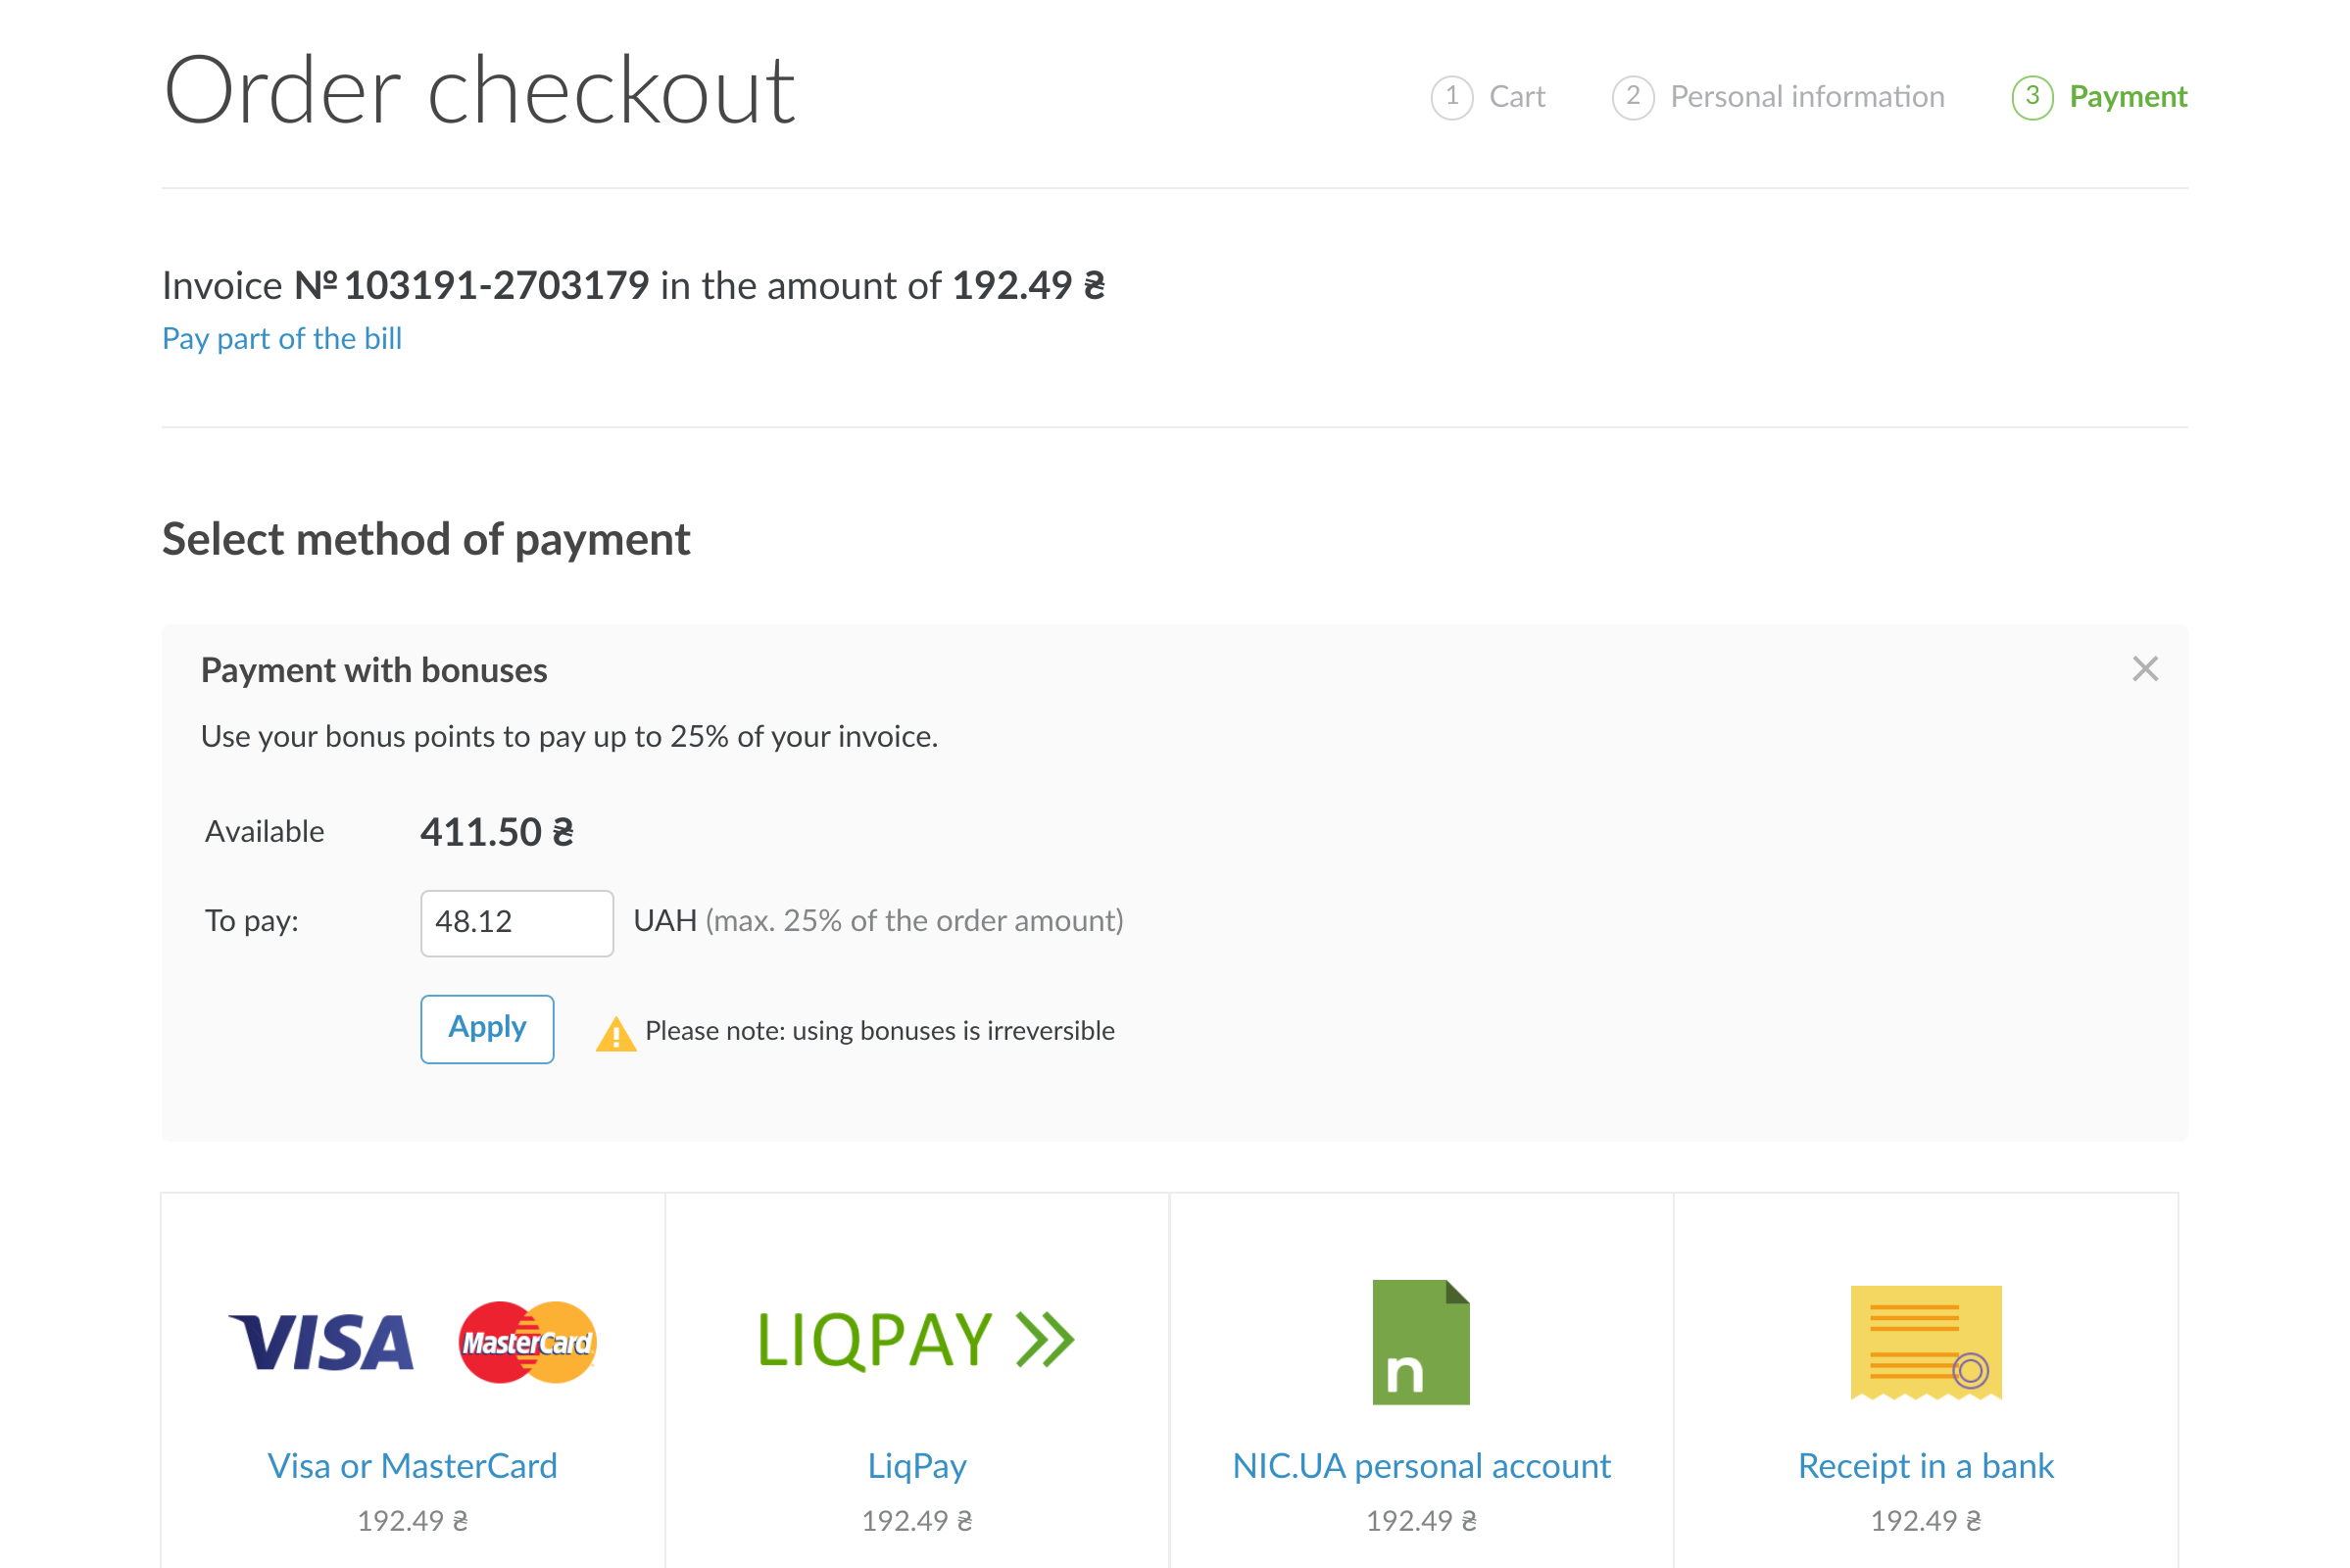Viewport: 2350px width, 1568px height.
Task: Click the green NIC.UA document icon
Action: [1420, 1342]
